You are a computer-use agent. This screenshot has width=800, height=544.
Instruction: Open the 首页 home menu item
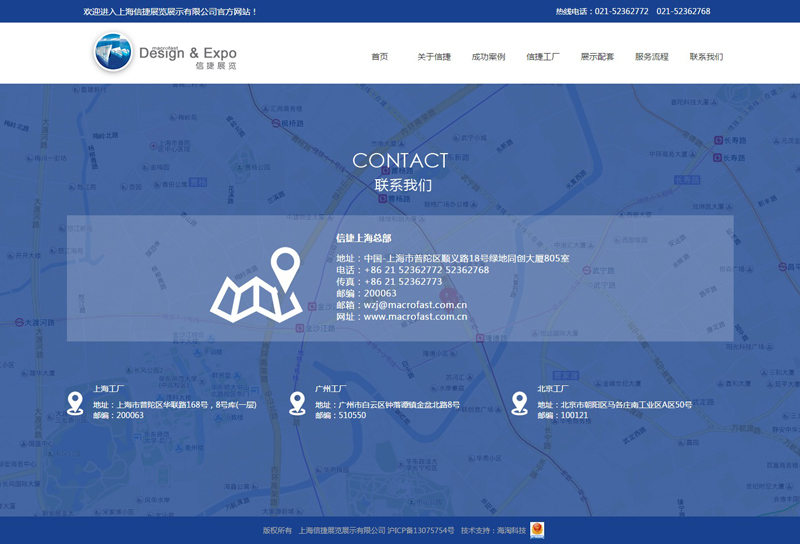coord(380,57)
